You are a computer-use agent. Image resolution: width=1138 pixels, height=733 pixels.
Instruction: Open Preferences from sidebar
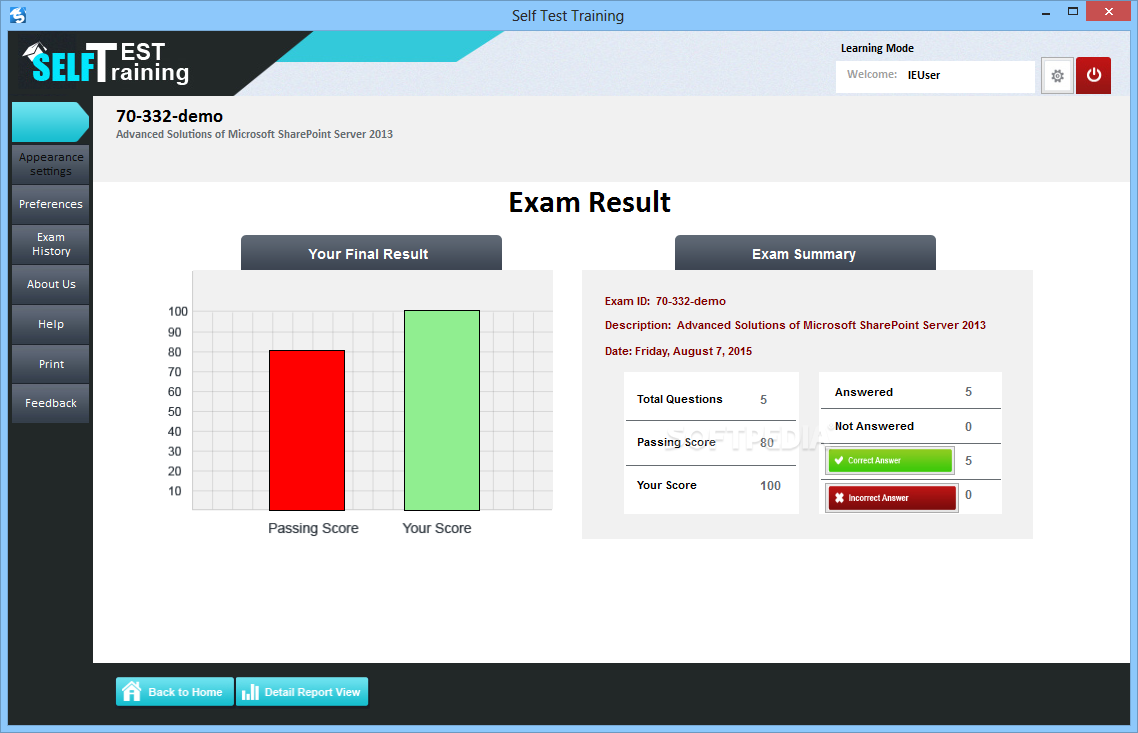pyautogui.click(x=51, y=204)
